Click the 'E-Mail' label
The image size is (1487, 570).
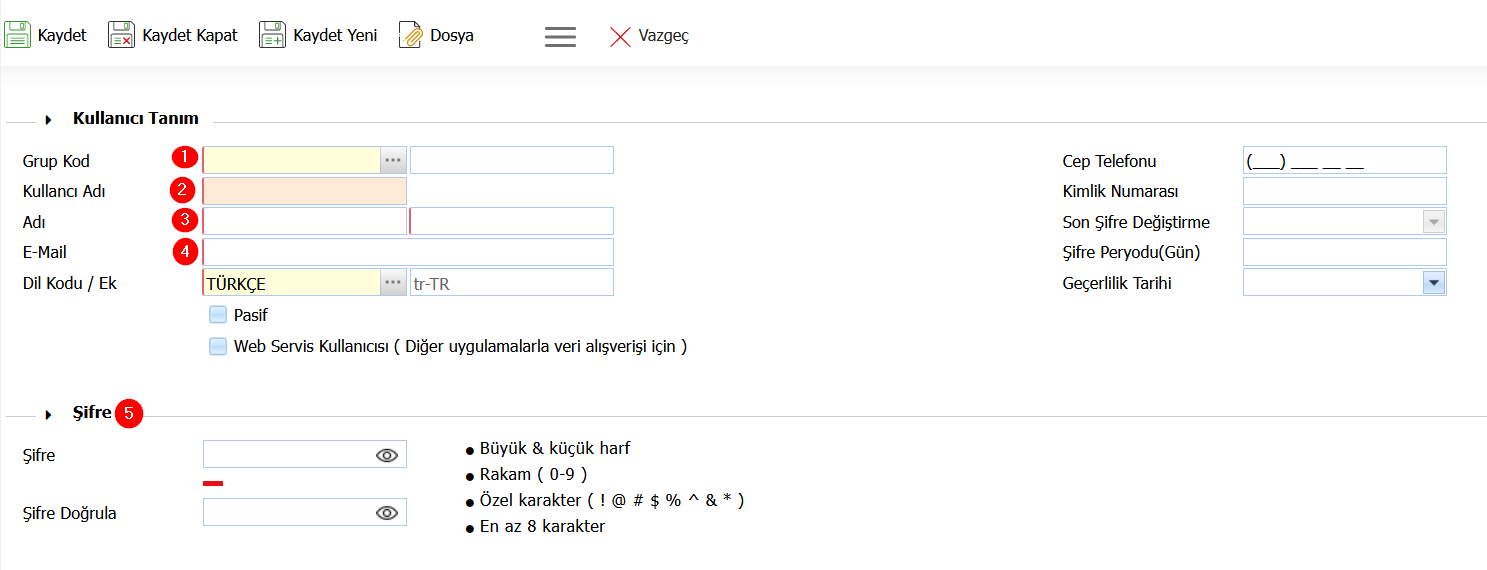(x=45, y=252)
